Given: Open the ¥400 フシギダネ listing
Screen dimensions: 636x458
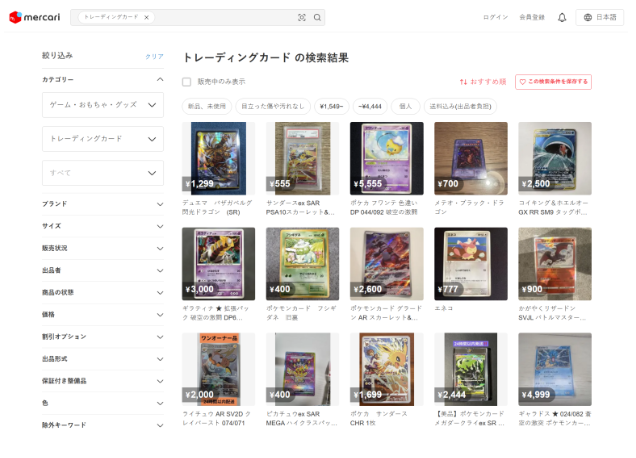Looking at the screenshot, I should (303, 264).
